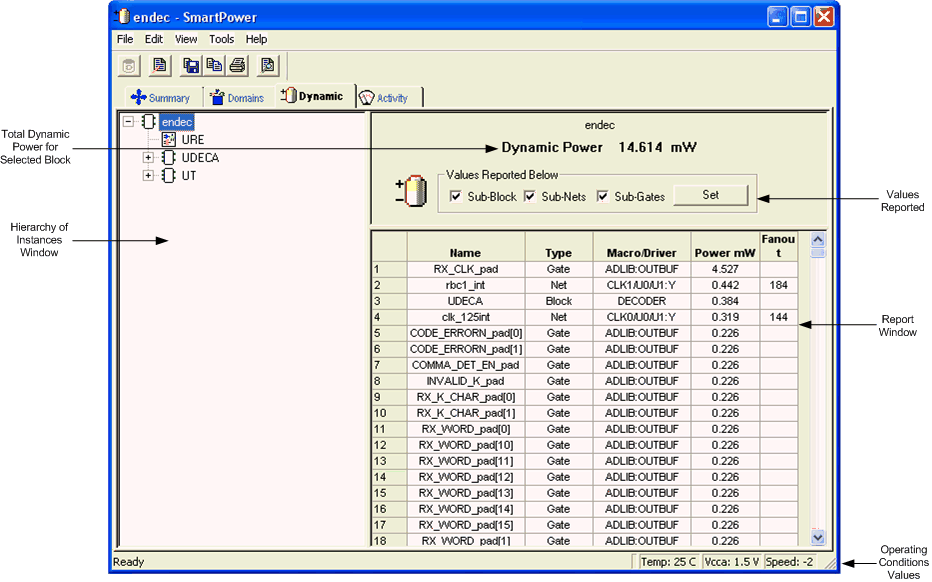Open the Tools menu
The image size is (932, 582).
221,39
